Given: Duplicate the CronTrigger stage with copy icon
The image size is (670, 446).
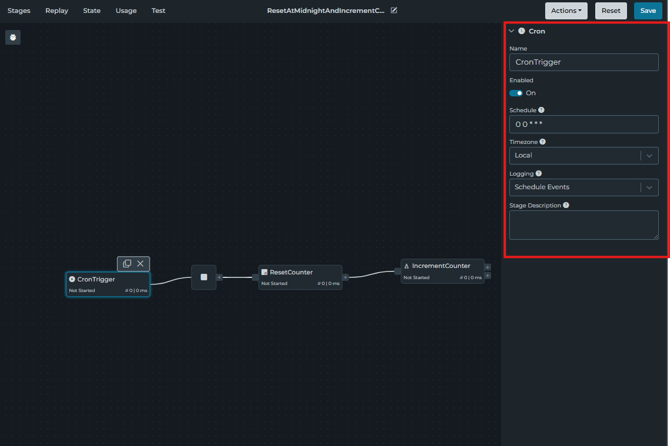Looking at the screenshot, I should click(127, 264).
